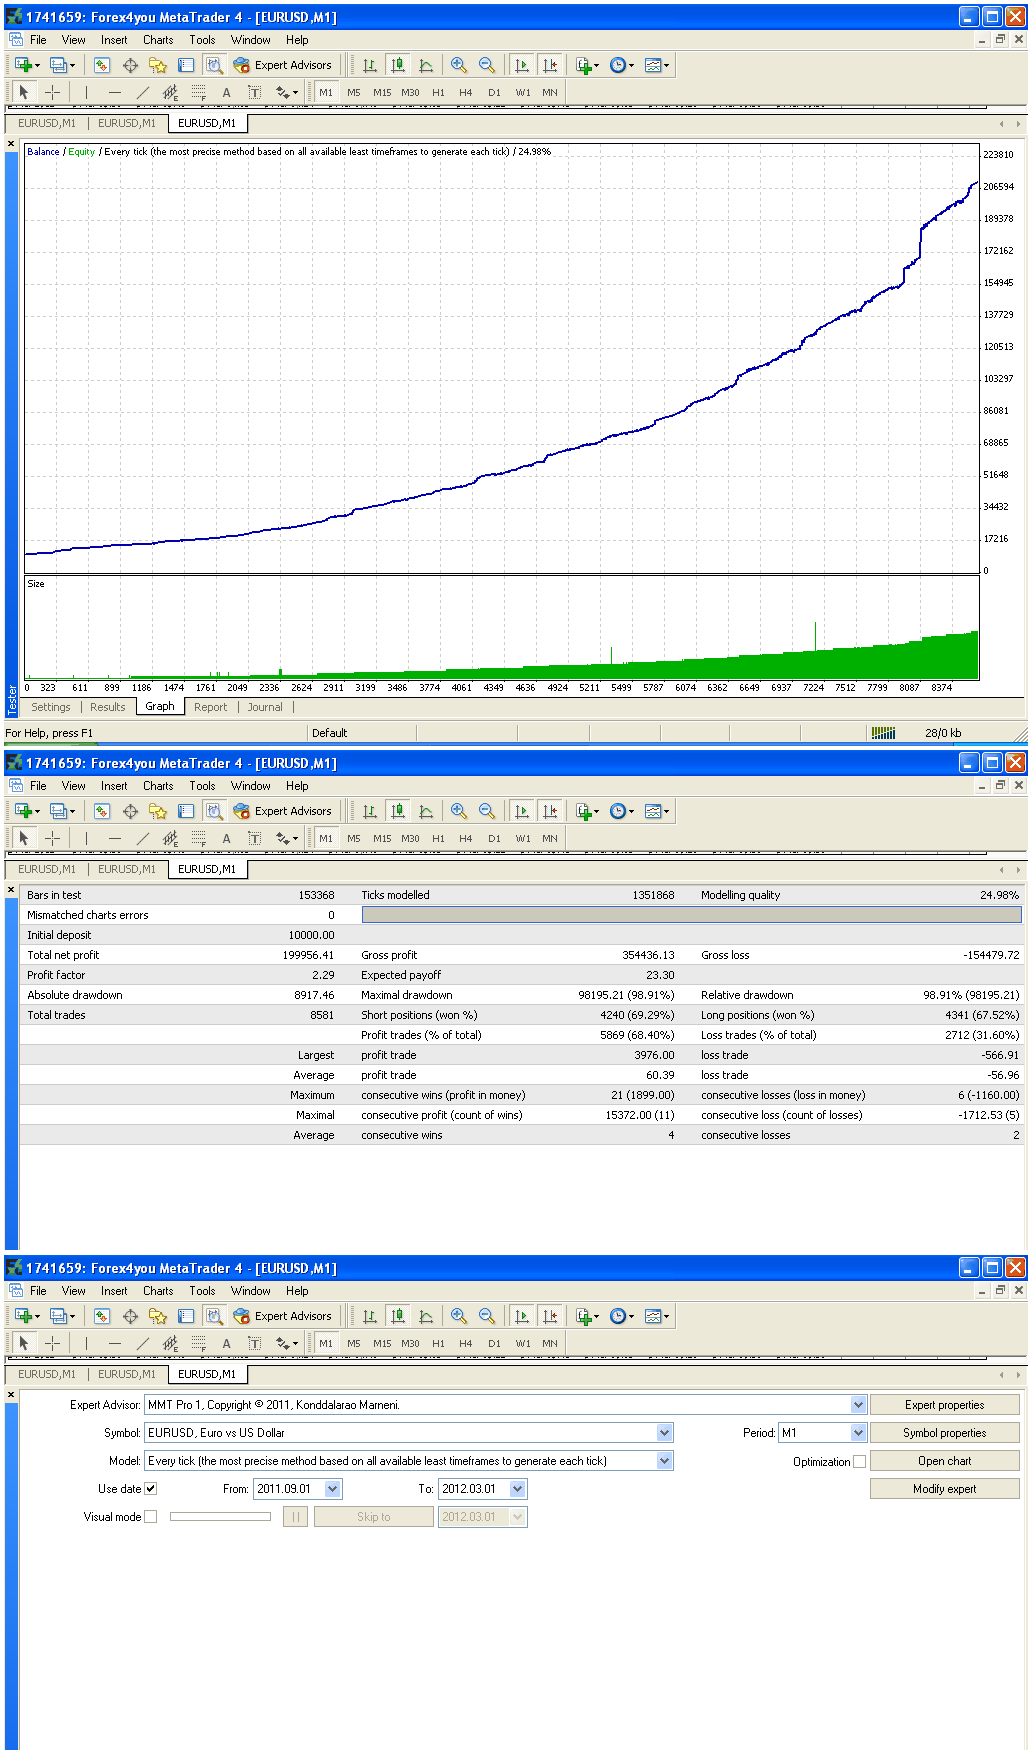Select text 'A' tool in report window
1032x1750 pixels.
[x=227, y=838]
